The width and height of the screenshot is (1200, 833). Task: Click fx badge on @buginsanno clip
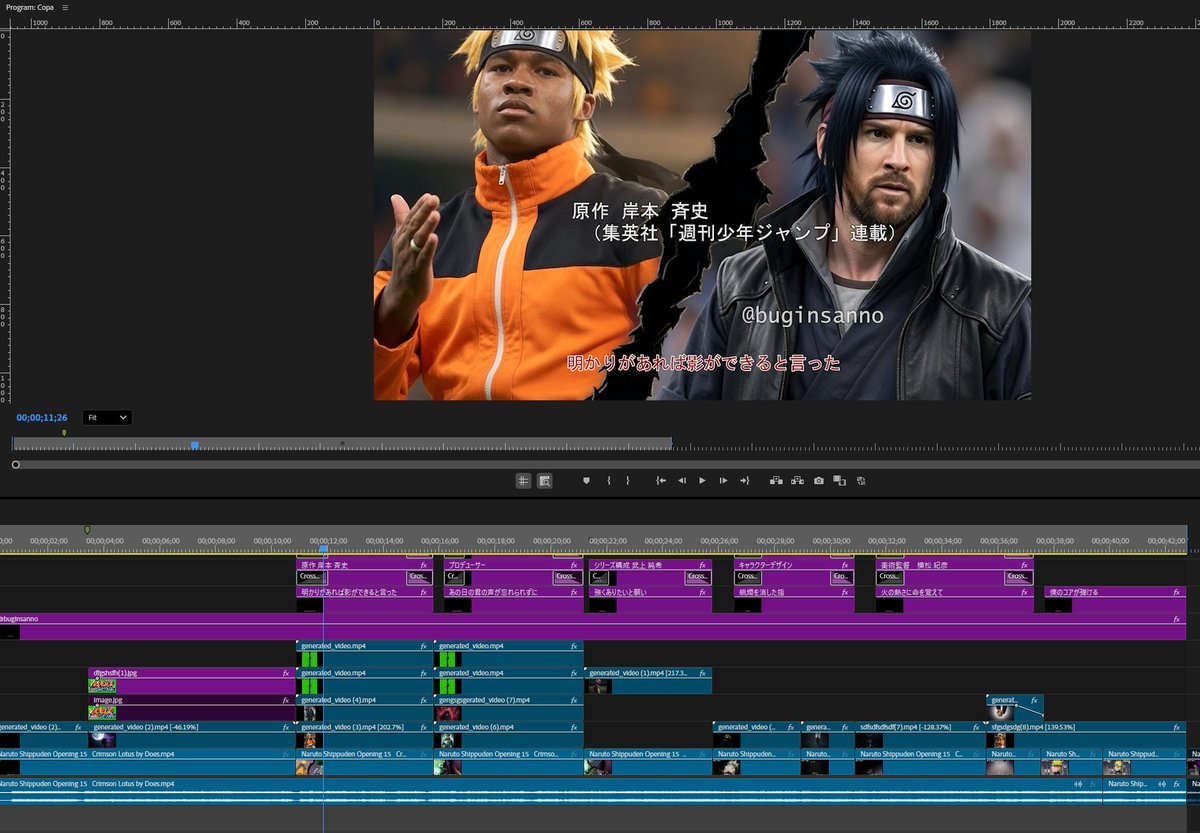click(1177, 620)
